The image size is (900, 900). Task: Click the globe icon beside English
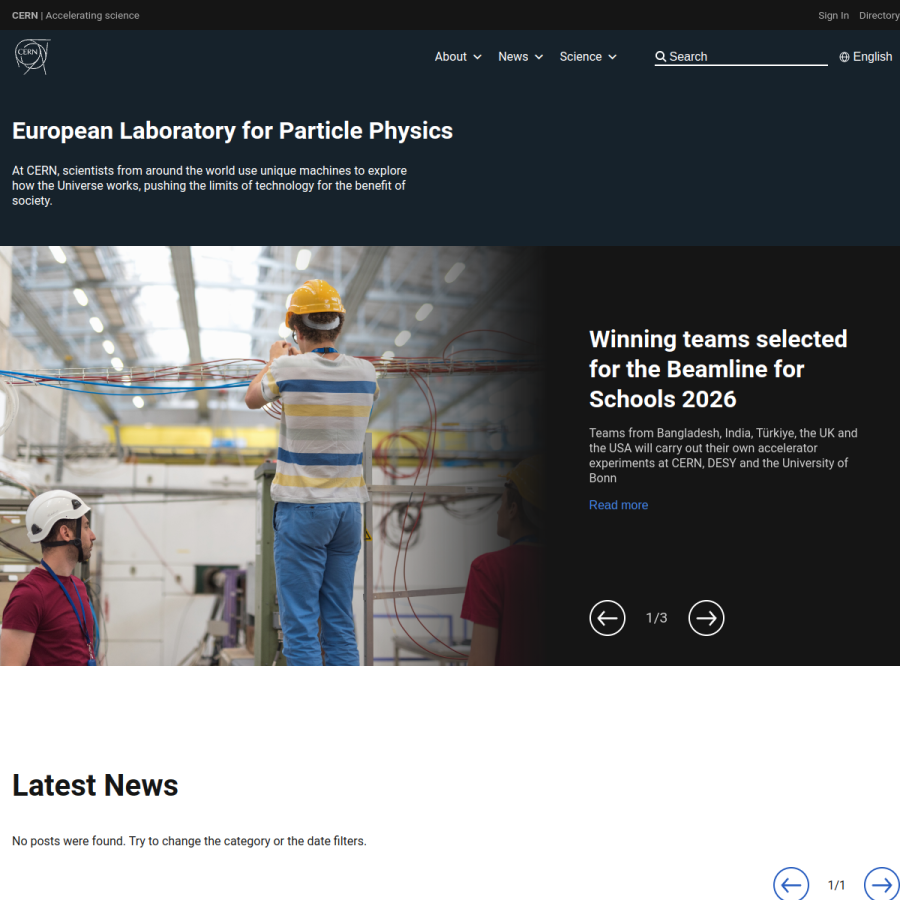coord(844,57)
